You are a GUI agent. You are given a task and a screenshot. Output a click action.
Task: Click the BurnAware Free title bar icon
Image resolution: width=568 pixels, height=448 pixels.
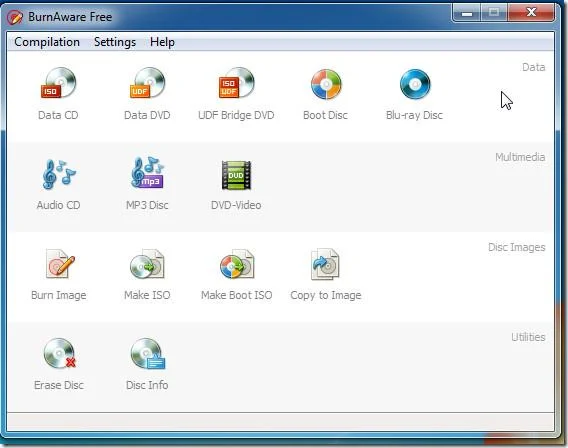click(x=15, y=17)
